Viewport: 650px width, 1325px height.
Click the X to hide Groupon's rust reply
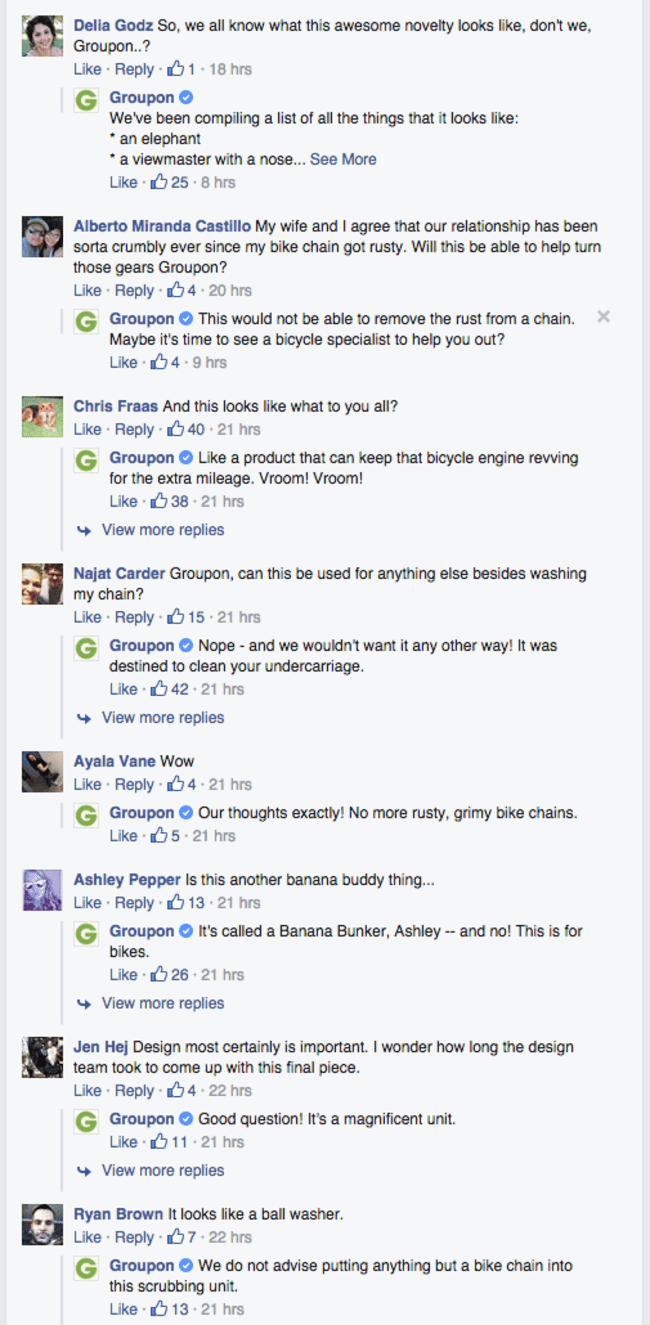point(603,317)
